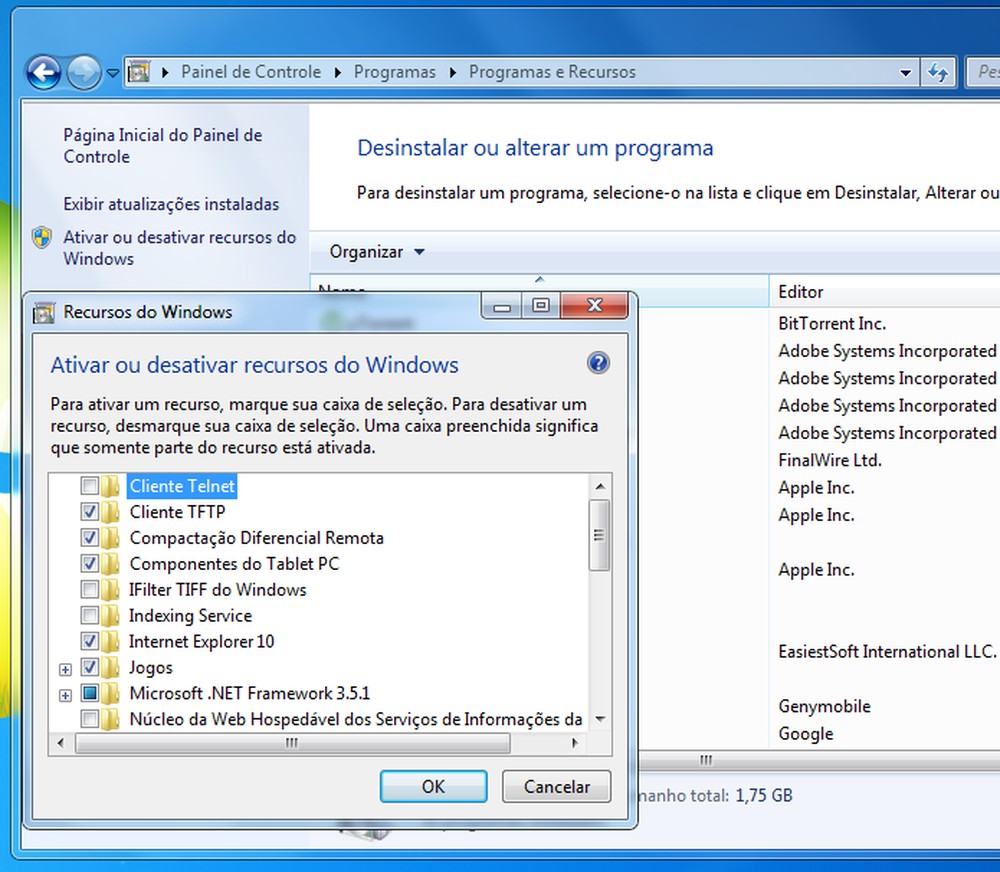Select Programas in the breadcrumb path
The width and height of the screenshot is (1000, 872).
click(394, 72)
